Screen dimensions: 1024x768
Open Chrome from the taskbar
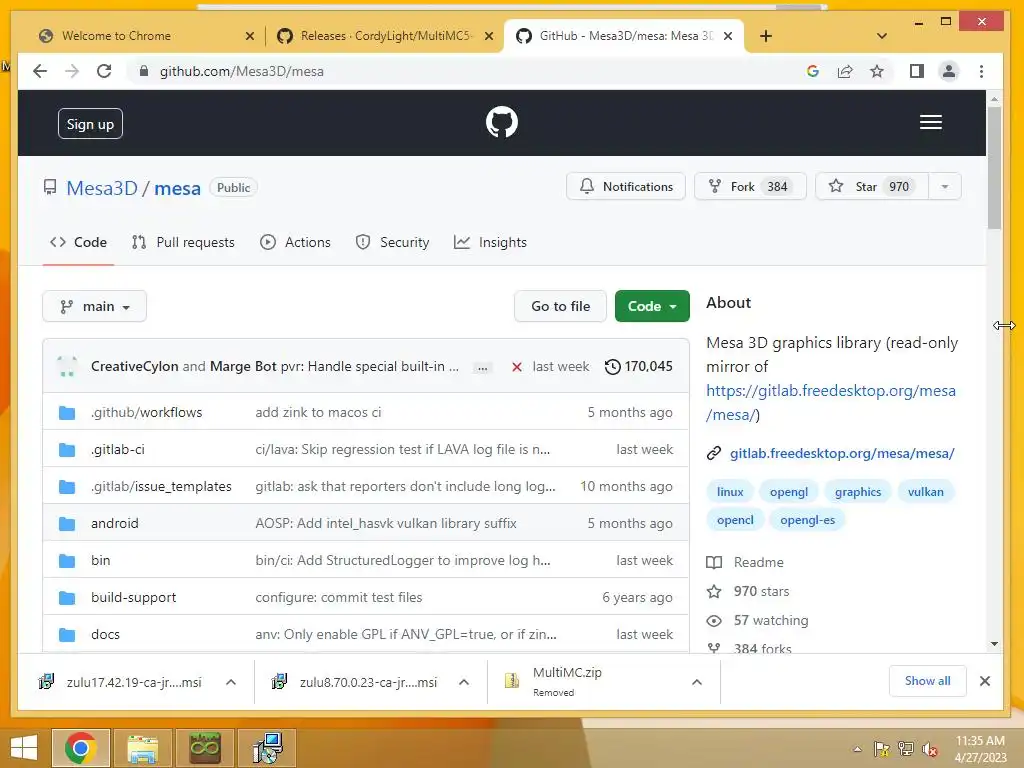click(x=81, y=748)
